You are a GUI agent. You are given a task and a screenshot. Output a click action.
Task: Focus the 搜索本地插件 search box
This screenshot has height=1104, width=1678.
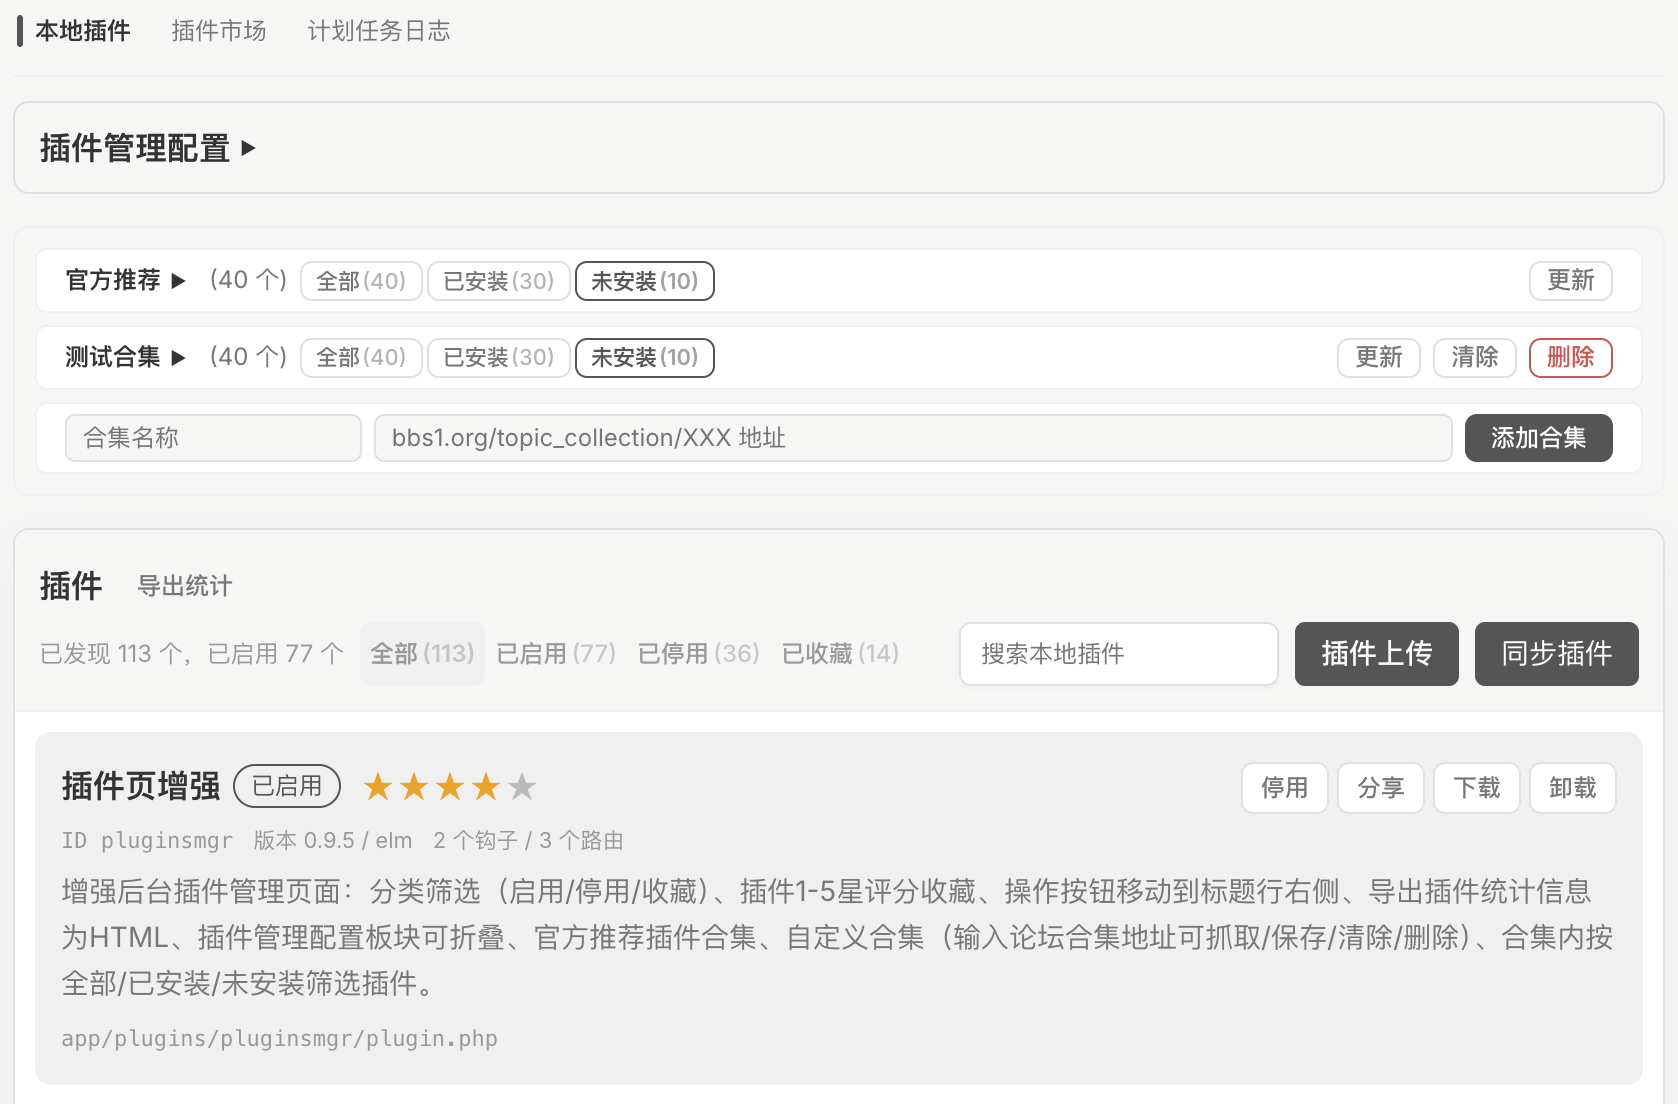point(1119,654)
